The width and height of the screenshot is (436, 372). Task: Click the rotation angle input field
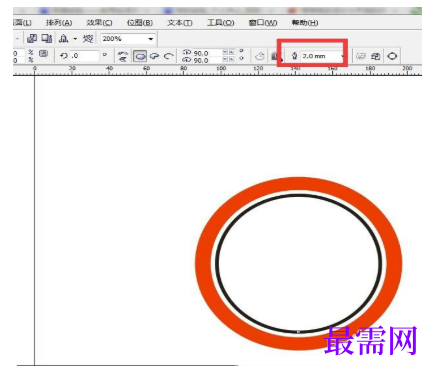tap(85, 56)
